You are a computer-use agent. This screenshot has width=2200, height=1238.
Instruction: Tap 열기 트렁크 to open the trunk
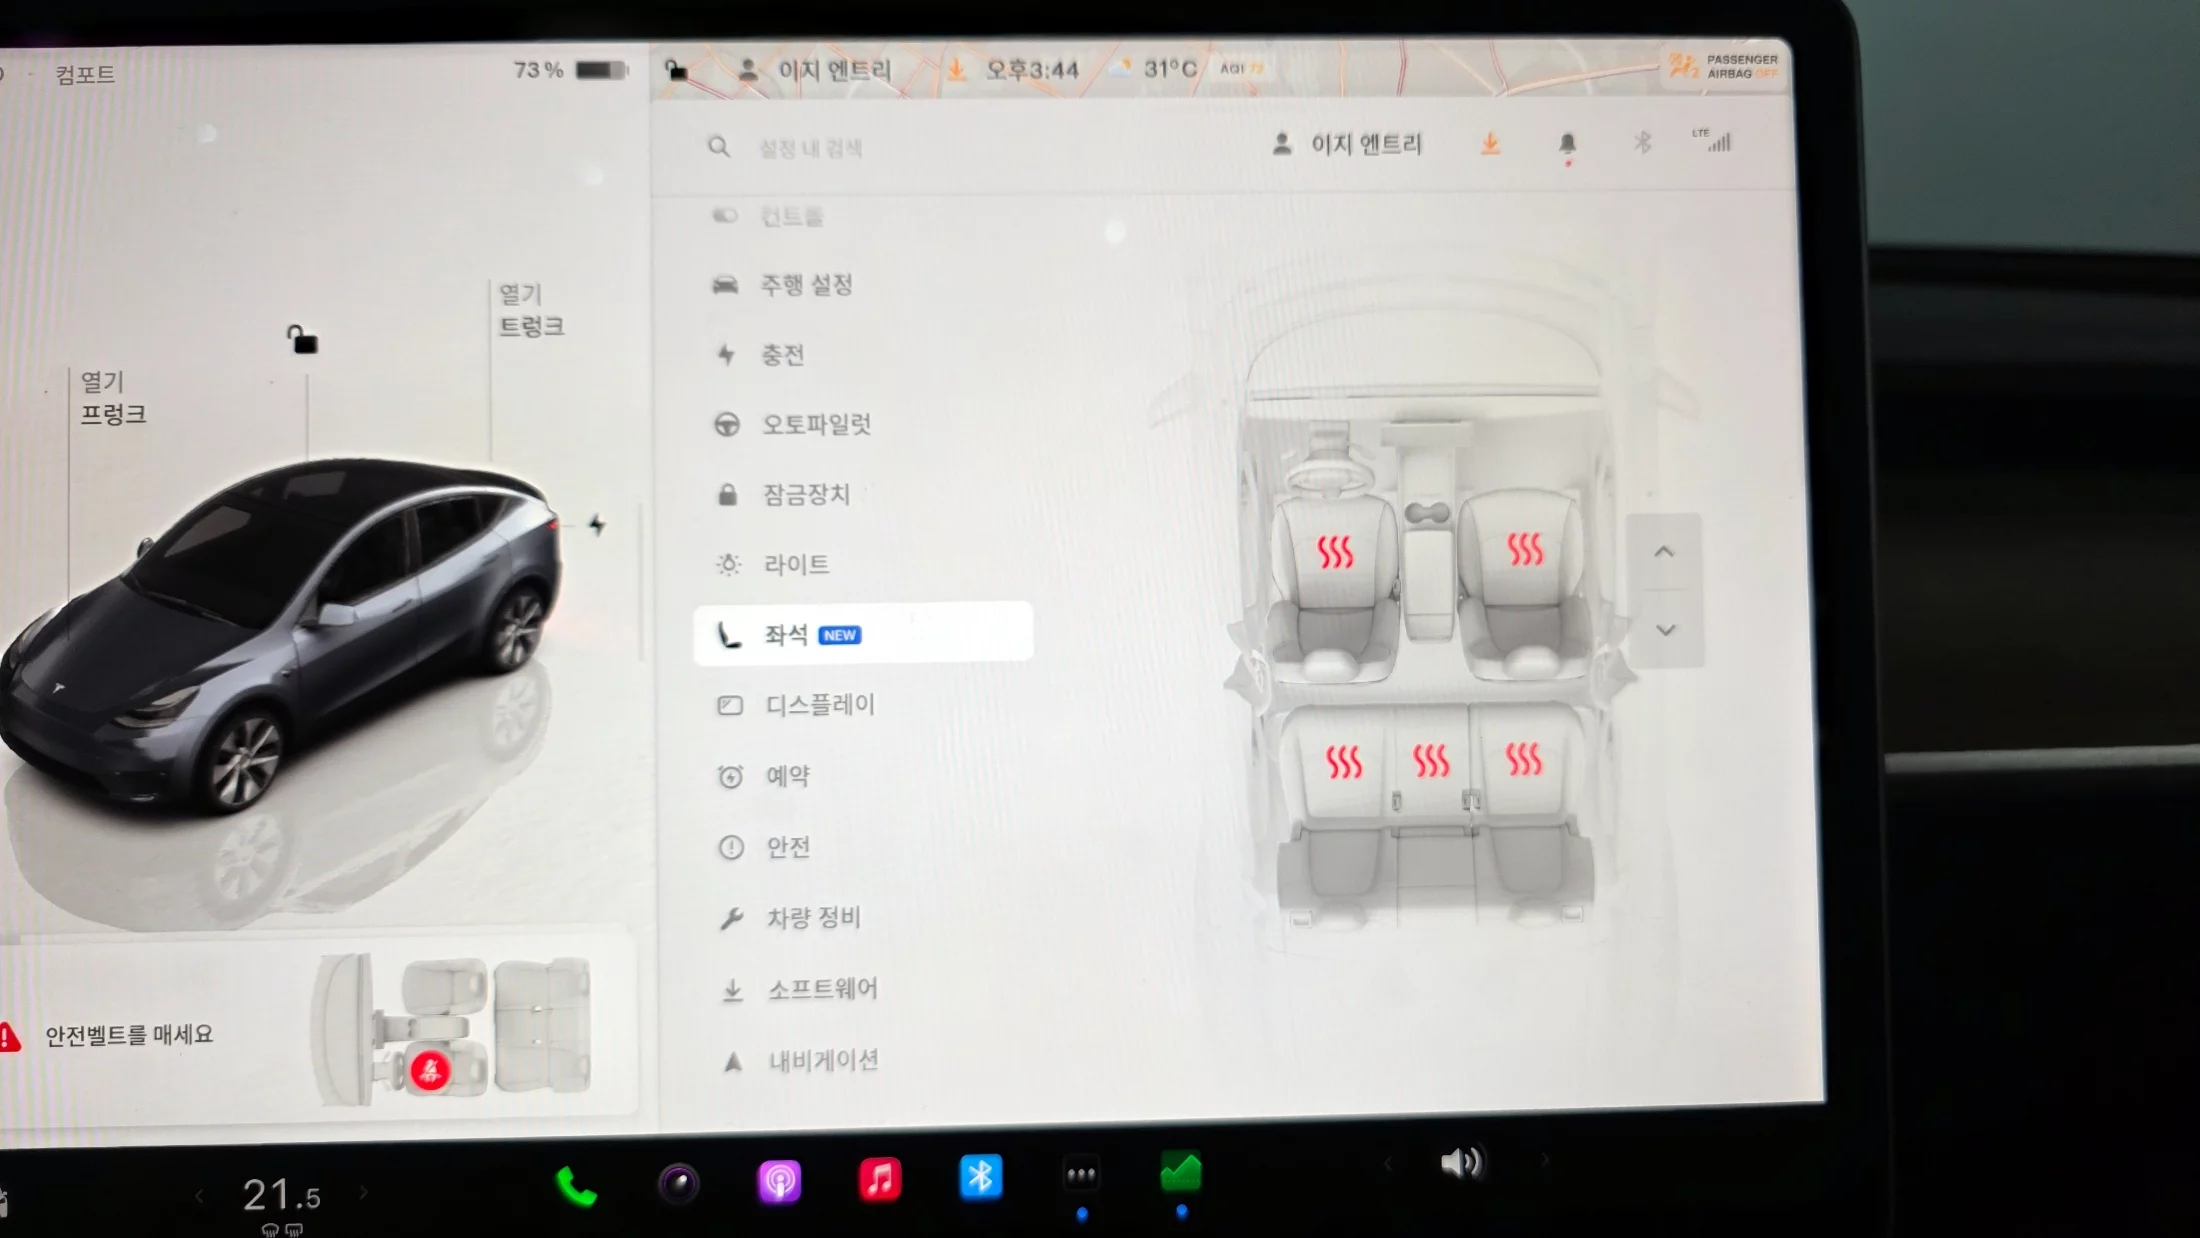pyautogui.click(x=531, y=310)
